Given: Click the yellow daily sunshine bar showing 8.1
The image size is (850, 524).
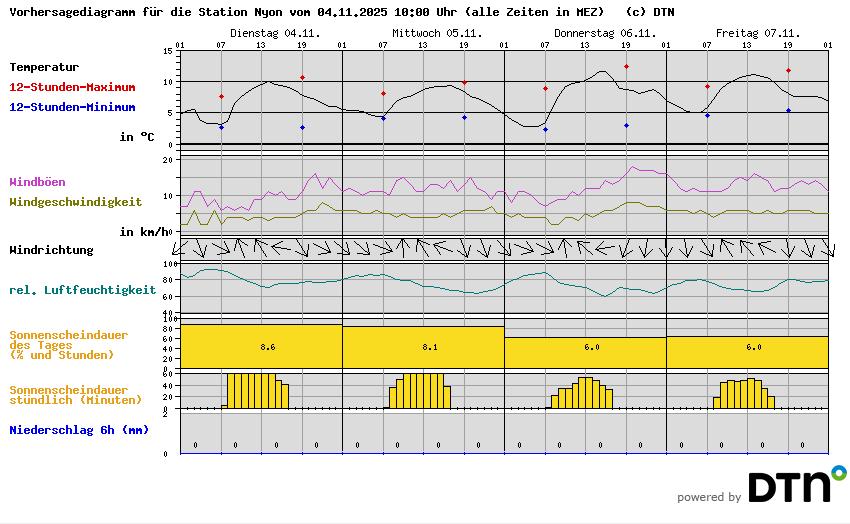Looking at the screenshot, I should 423,347.
